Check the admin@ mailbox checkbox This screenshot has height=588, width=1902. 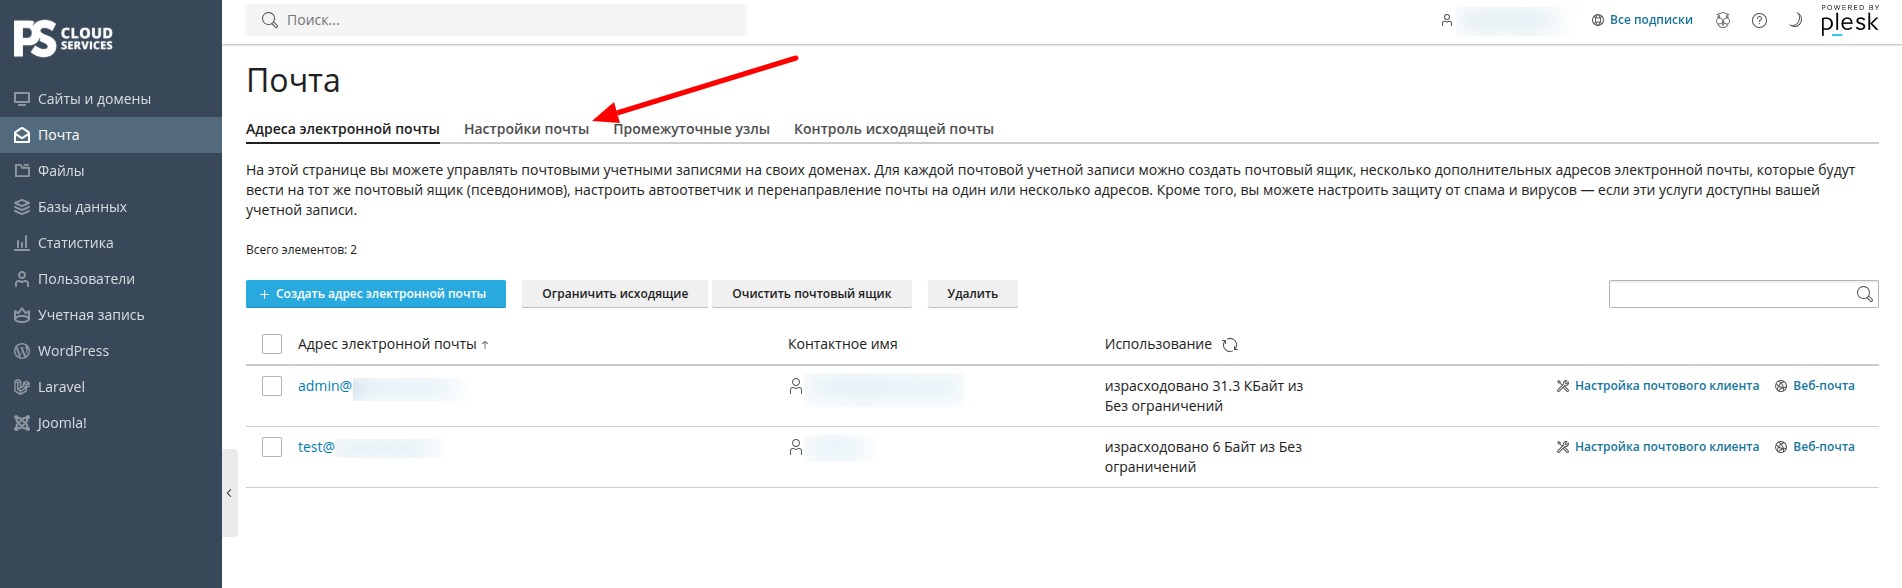[x=272, y=386]
